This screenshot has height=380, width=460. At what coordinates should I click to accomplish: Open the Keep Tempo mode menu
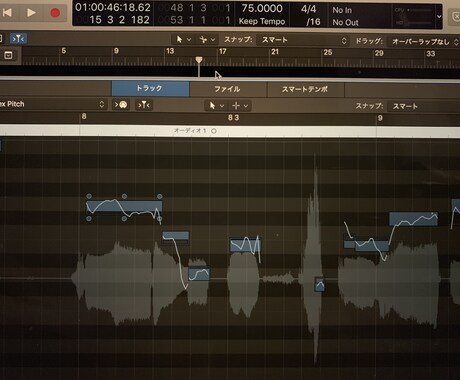tap(262, 21)
